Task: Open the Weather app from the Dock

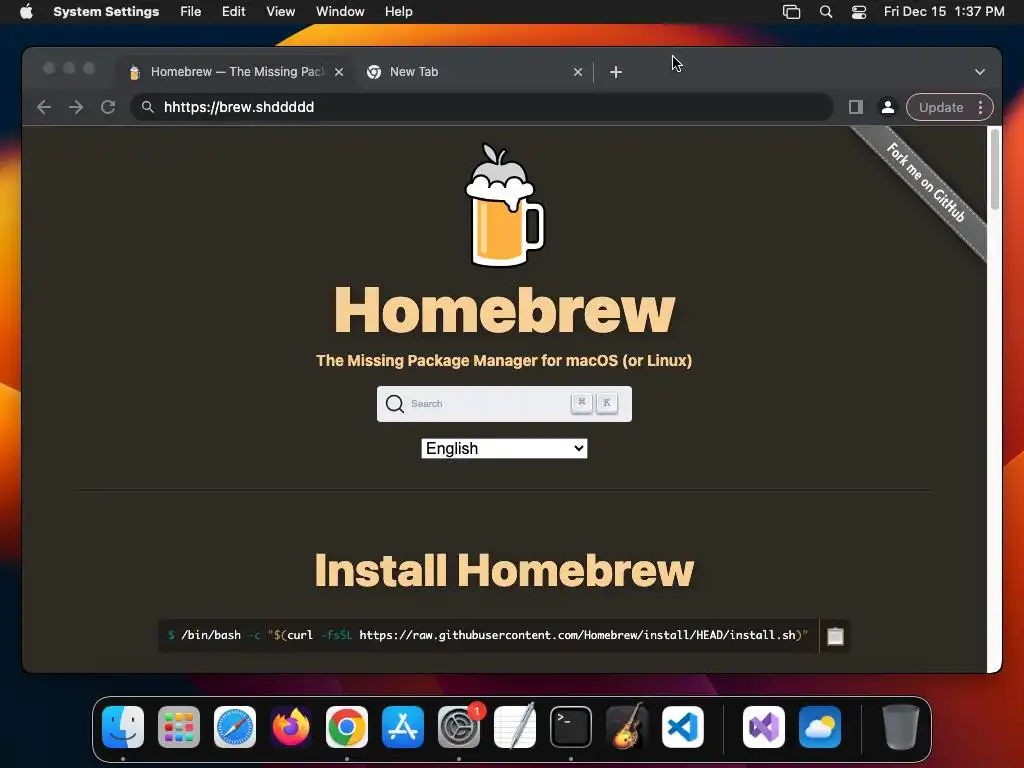Action: (820, 727)
